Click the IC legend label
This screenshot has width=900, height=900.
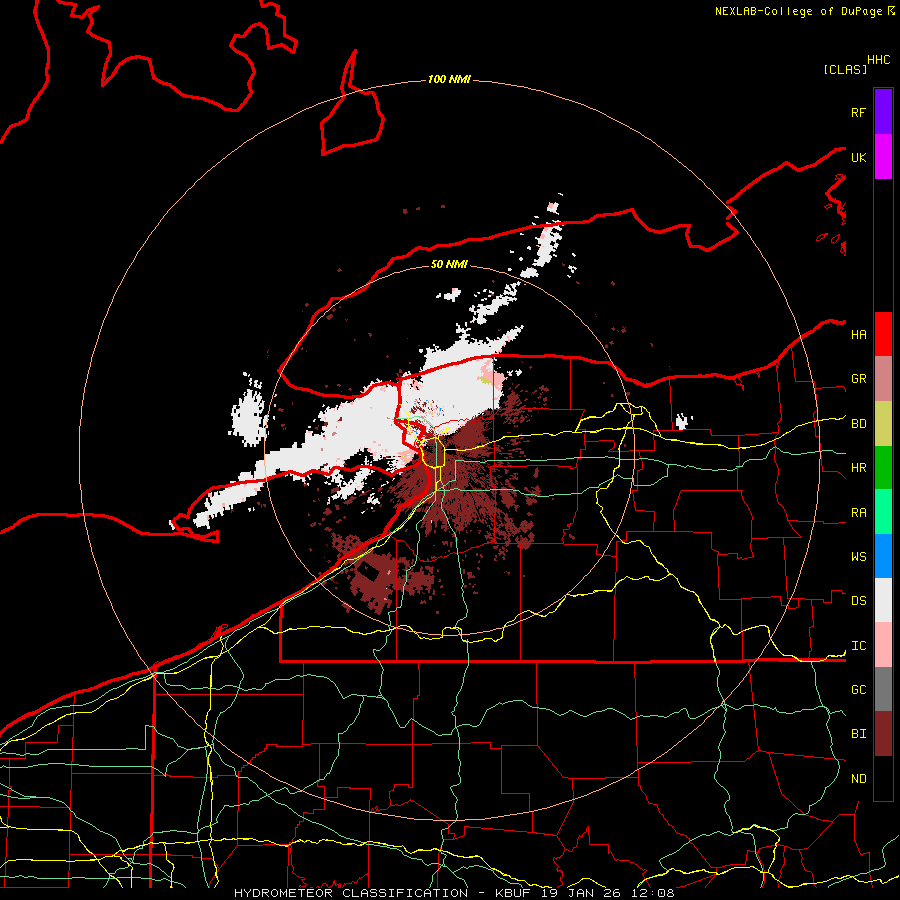(858, 646)
